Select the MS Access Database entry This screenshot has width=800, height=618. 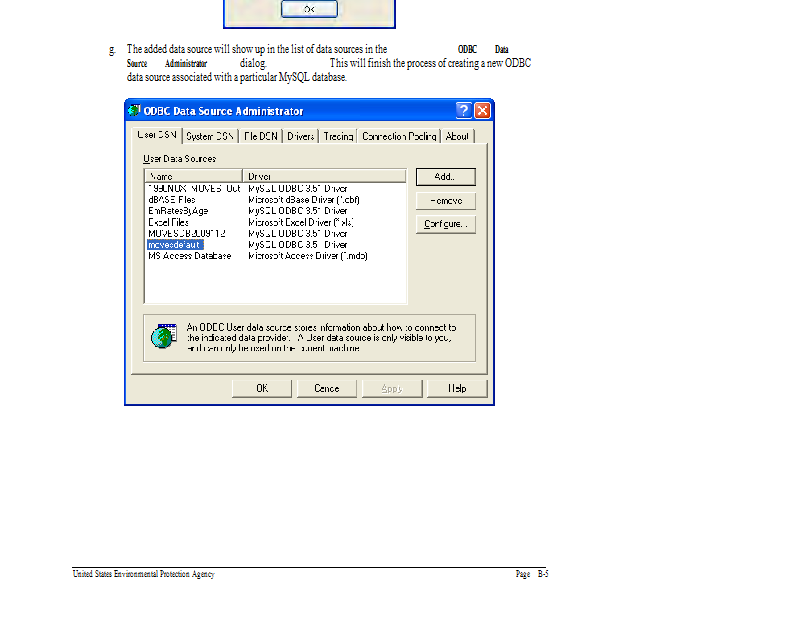(x=189, y=256)
